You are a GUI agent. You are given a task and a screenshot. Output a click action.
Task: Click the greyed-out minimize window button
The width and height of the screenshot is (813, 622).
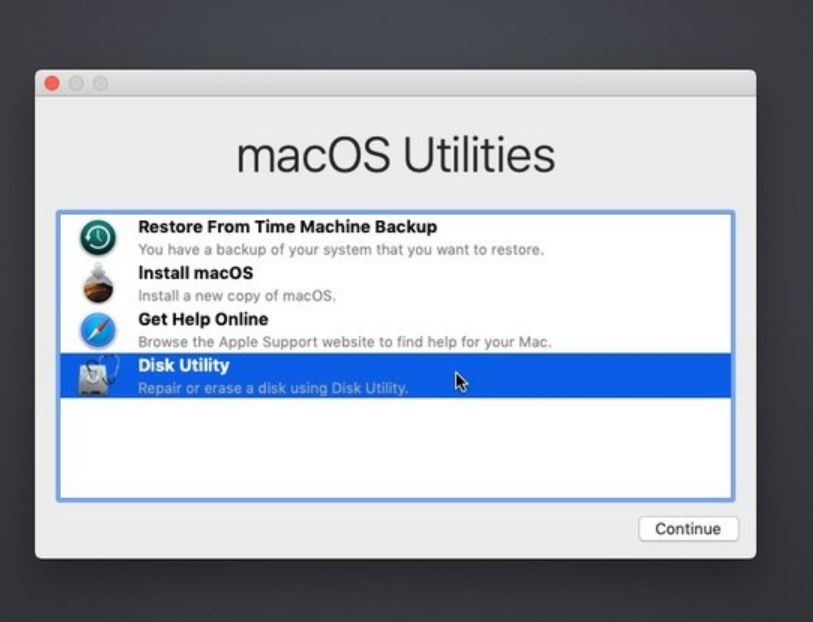[76, 83]
